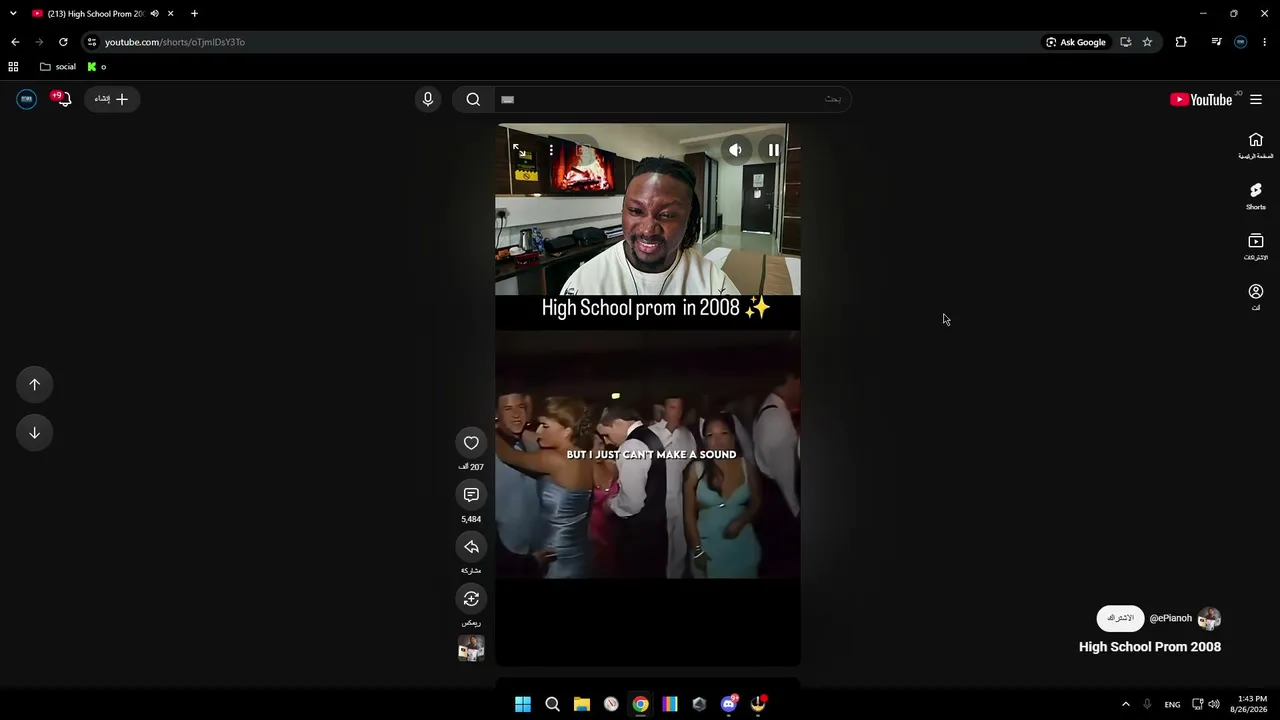Open YouTube notifications bell

(63, 99)
